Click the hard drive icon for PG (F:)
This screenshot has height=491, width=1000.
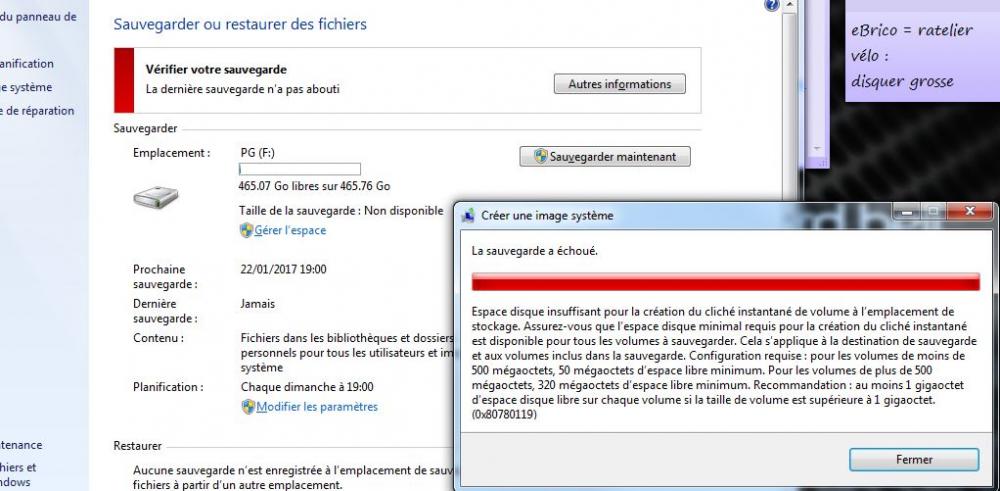(x=156, y=197)
